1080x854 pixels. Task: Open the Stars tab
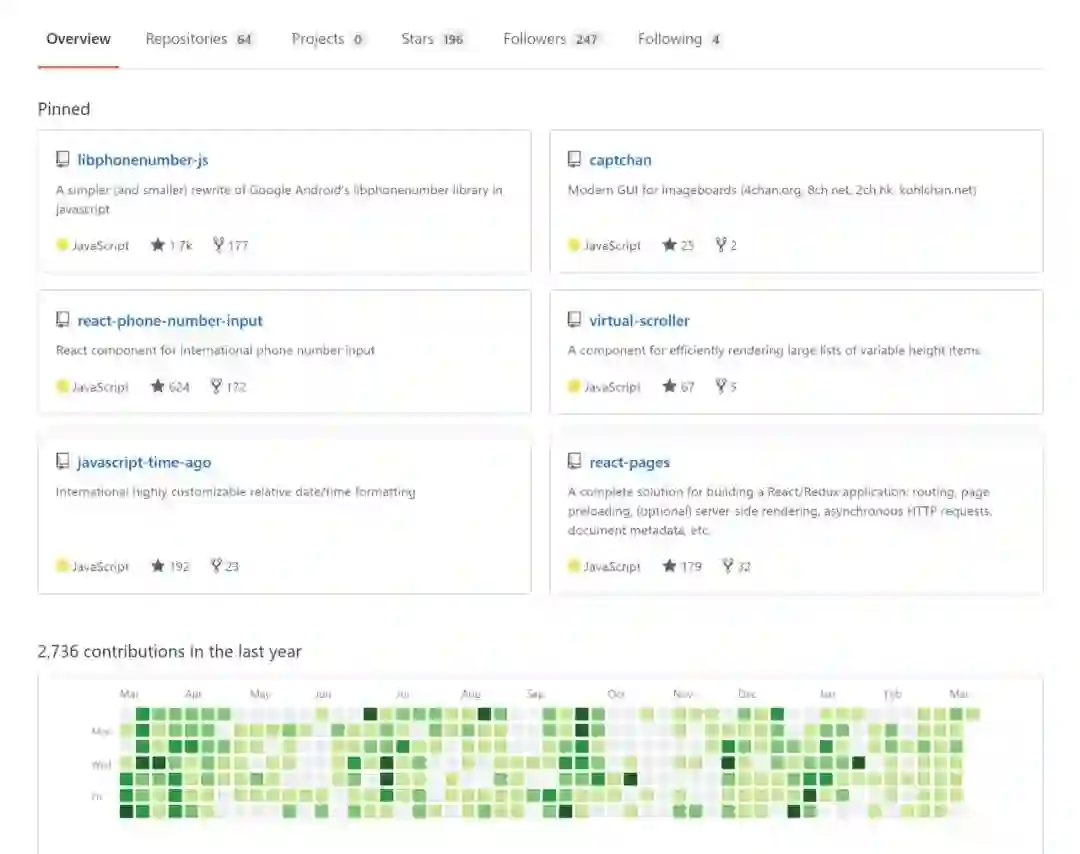tap(432, 39)
